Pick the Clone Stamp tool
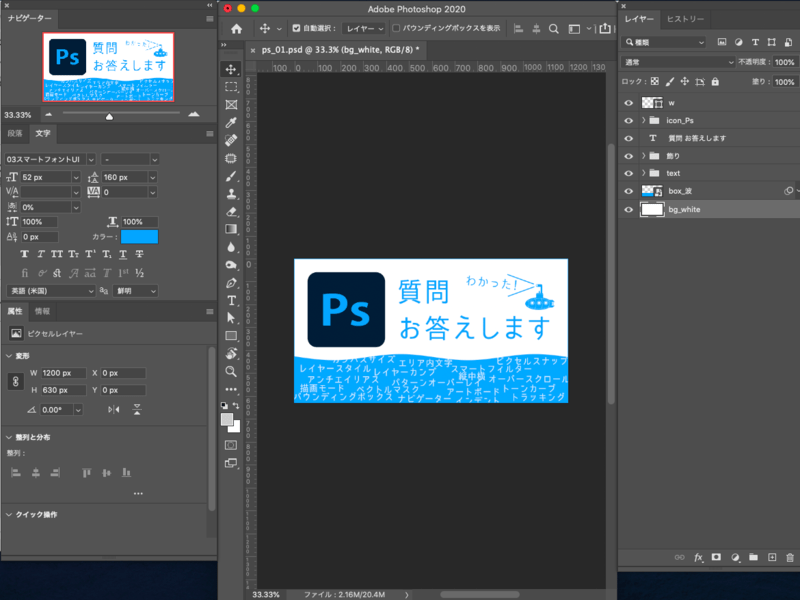Viewport: 800px width, 600px height. coord(231,193)
